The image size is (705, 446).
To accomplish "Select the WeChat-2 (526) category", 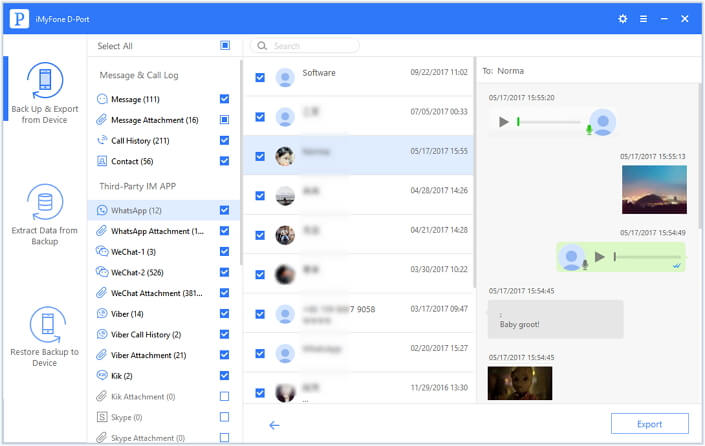I will [164, 272].
